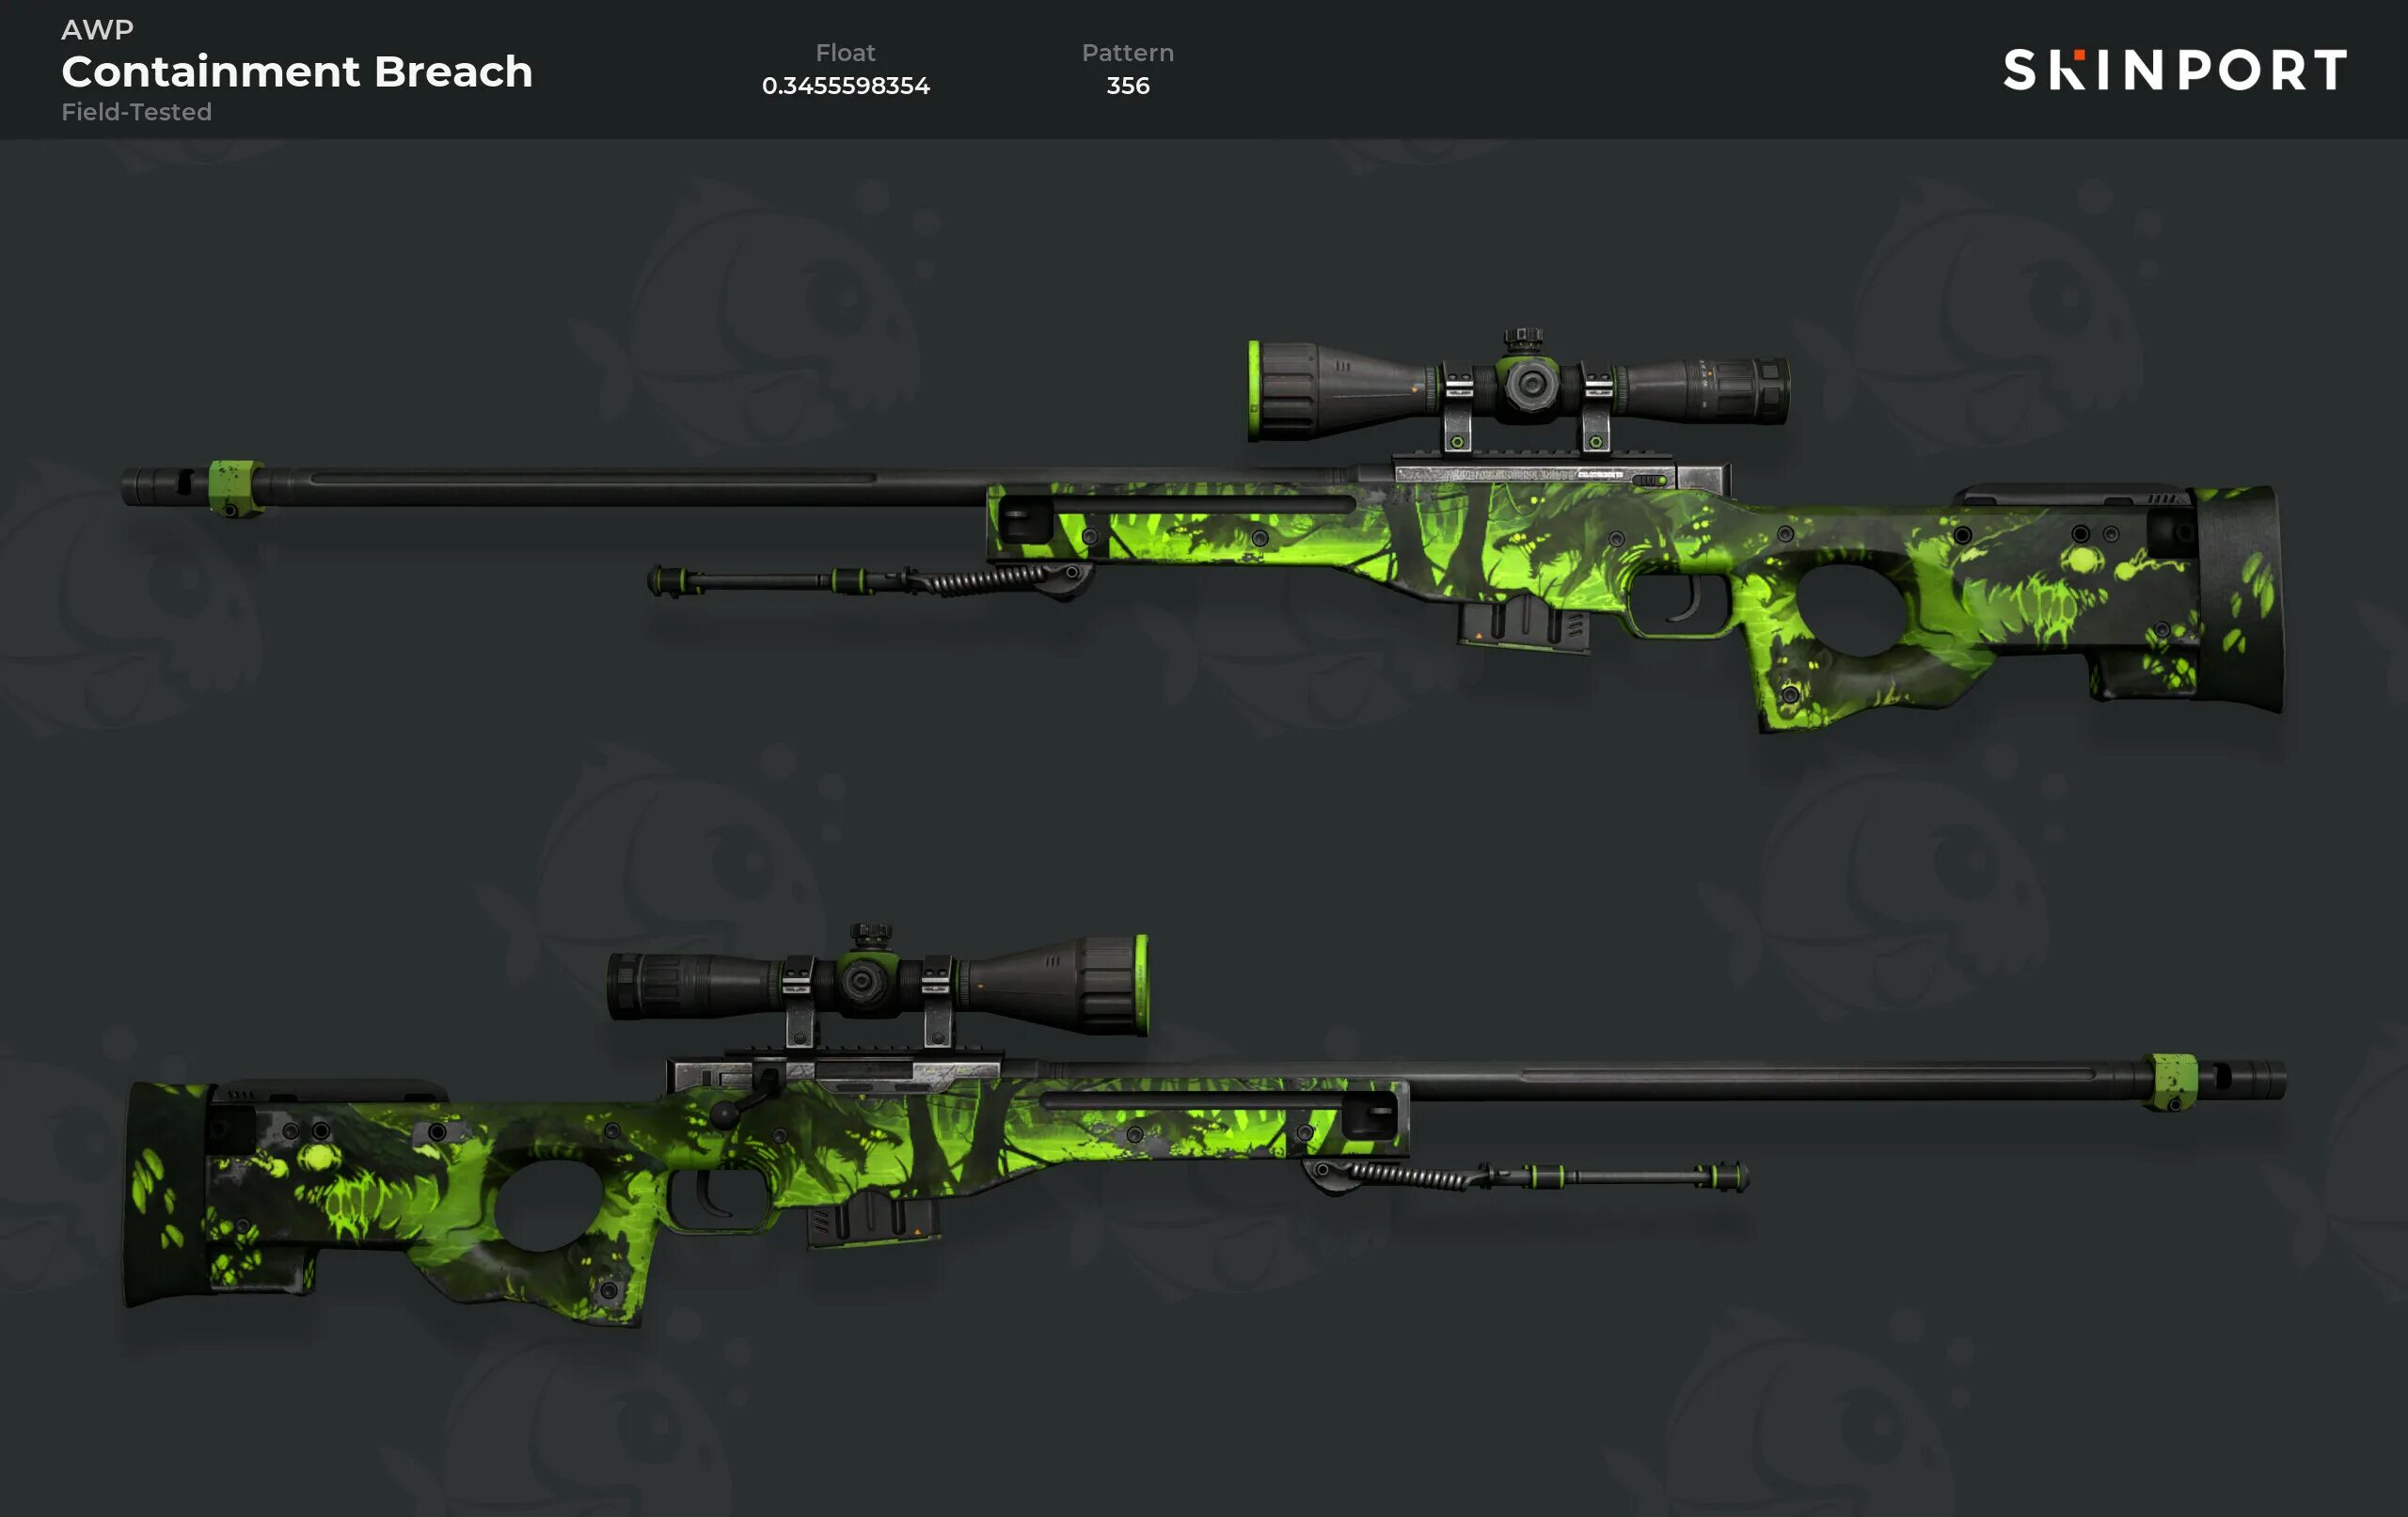Click the pattern number 356
Image resolution: width=2408 pixels, height=1517 pixels.
tap(1128, 86)
